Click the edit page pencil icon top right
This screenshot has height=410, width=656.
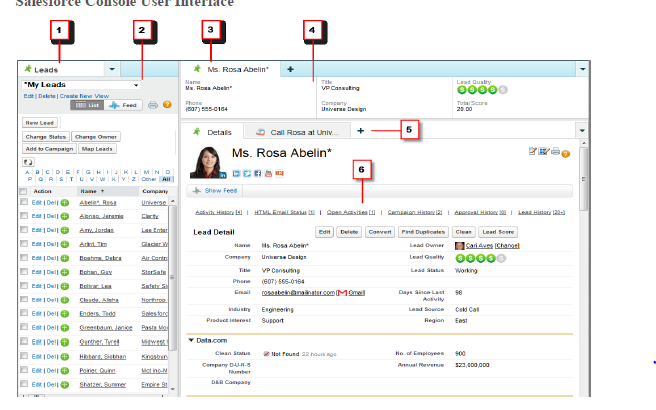(532, 151)
